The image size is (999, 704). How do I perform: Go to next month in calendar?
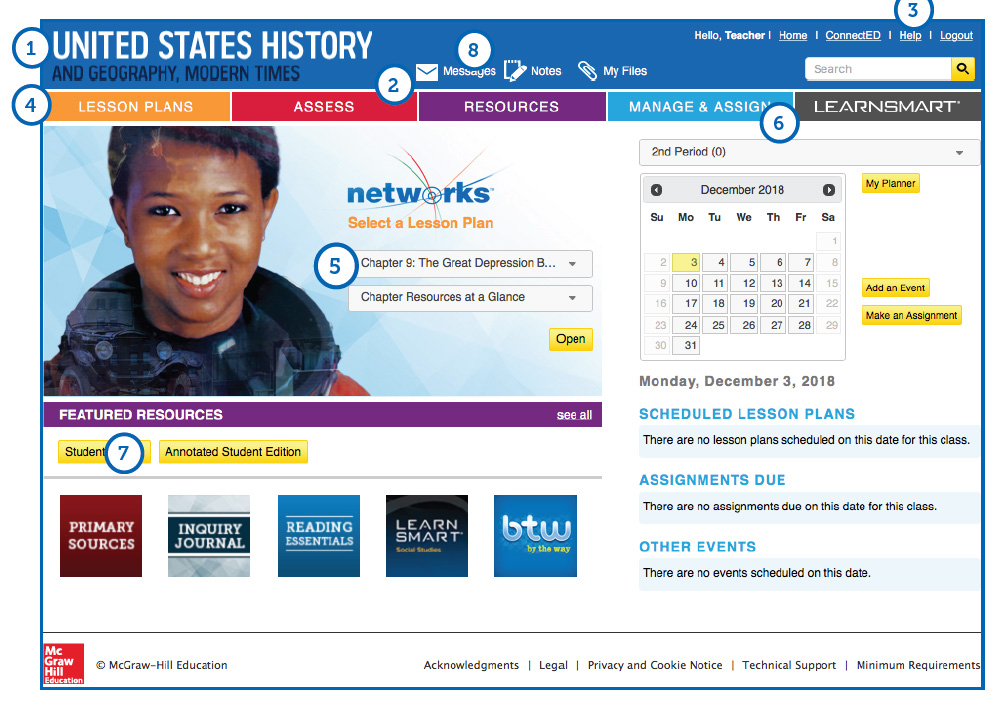pyautogui.click(x=828, y=190)
